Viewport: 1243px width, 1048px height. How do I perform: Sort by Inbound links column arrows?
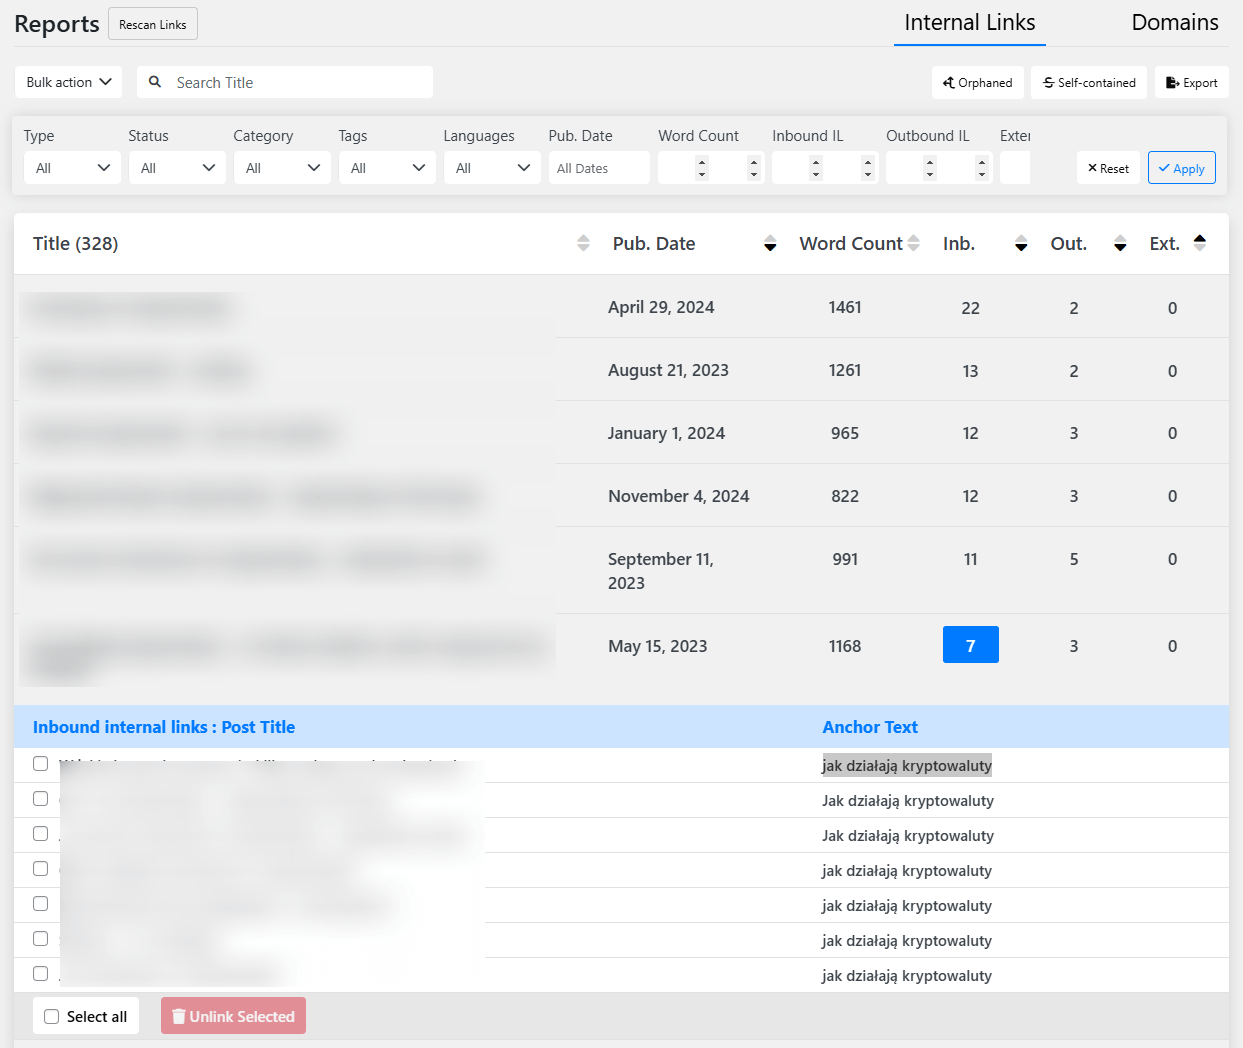[1020, 243]
